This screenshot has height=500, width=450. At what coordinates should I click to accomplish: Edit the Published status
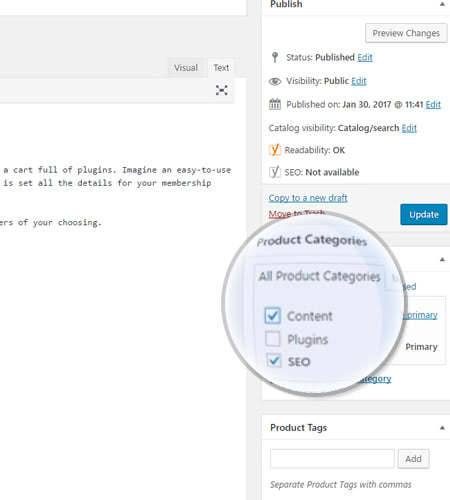(365, 58)
